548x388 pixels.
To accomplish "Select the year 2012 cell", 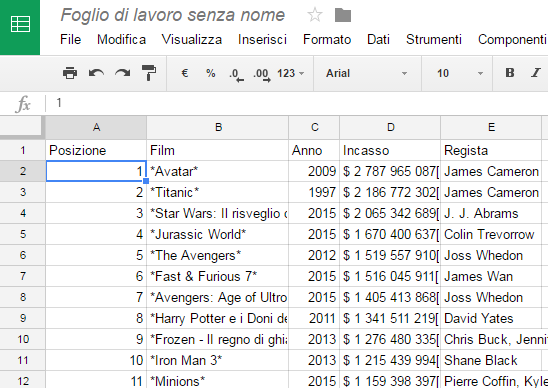I will pyautogui.click(x=314, y=255).
